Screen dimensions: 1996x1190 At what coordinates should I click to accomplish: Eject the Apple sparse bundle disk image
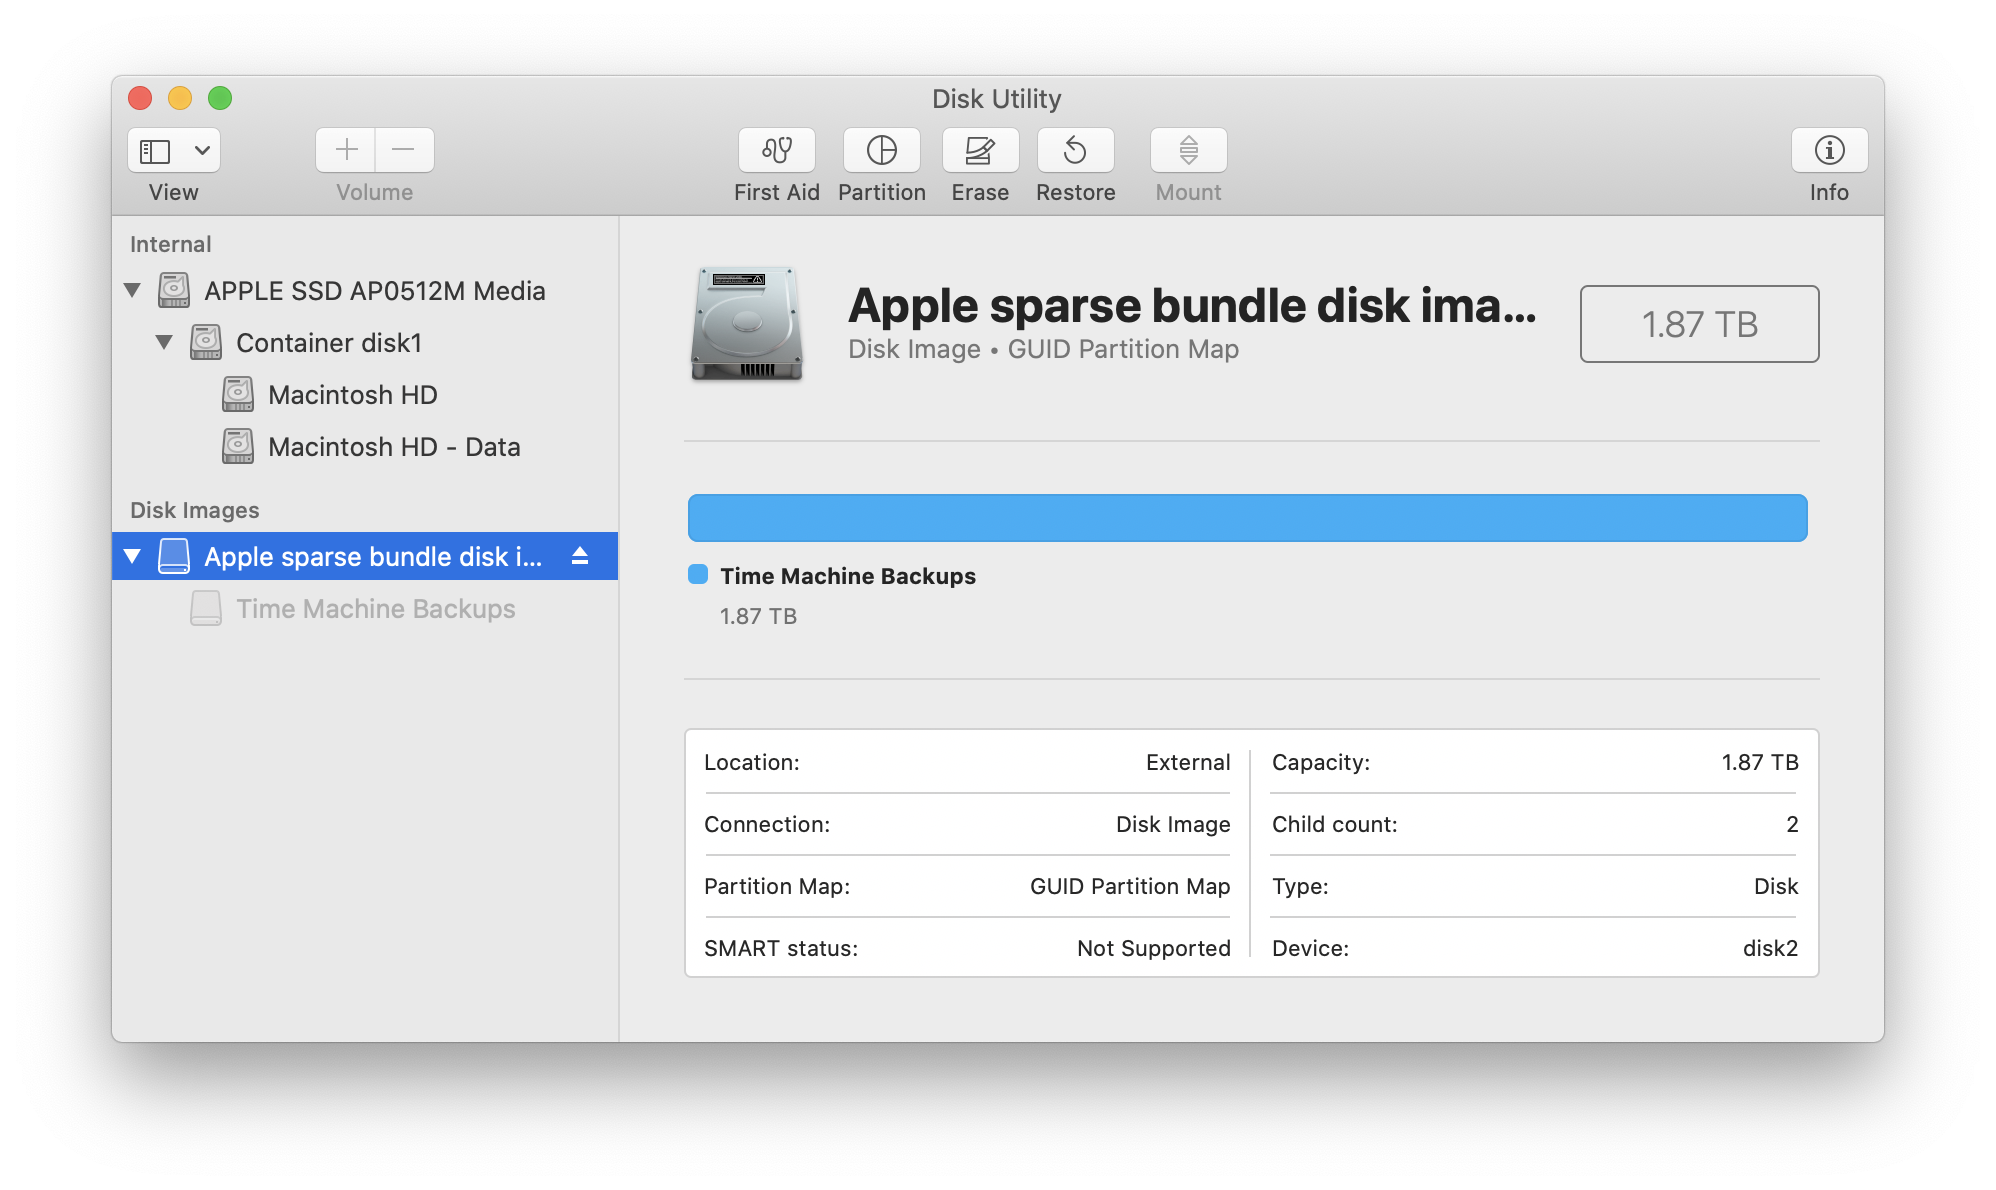pyautogui.click(x=580, y=557)
